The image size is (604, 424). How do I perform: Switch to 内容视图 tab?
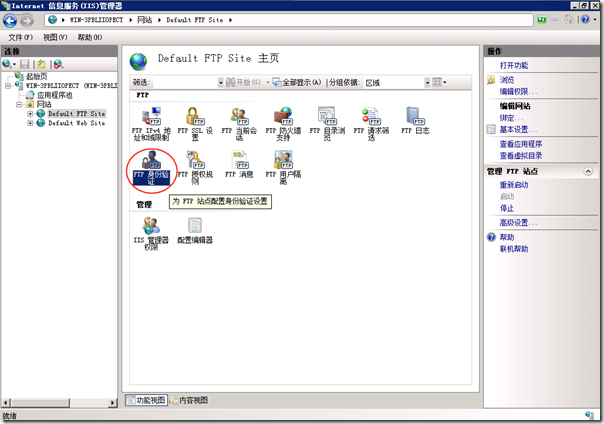(x=189, y=401)
